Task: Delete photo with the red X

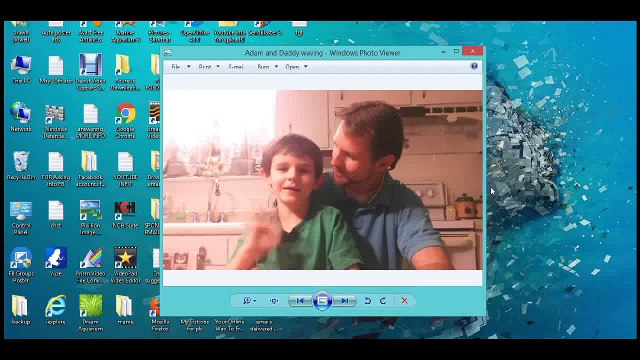Action: pyautogui.click(x=404, y=301)
